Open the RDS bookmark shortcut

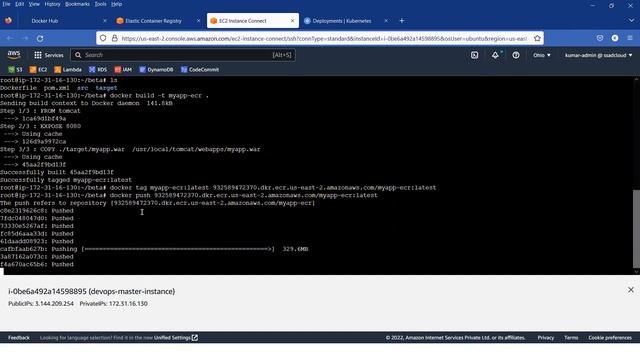tap(98, 70)
